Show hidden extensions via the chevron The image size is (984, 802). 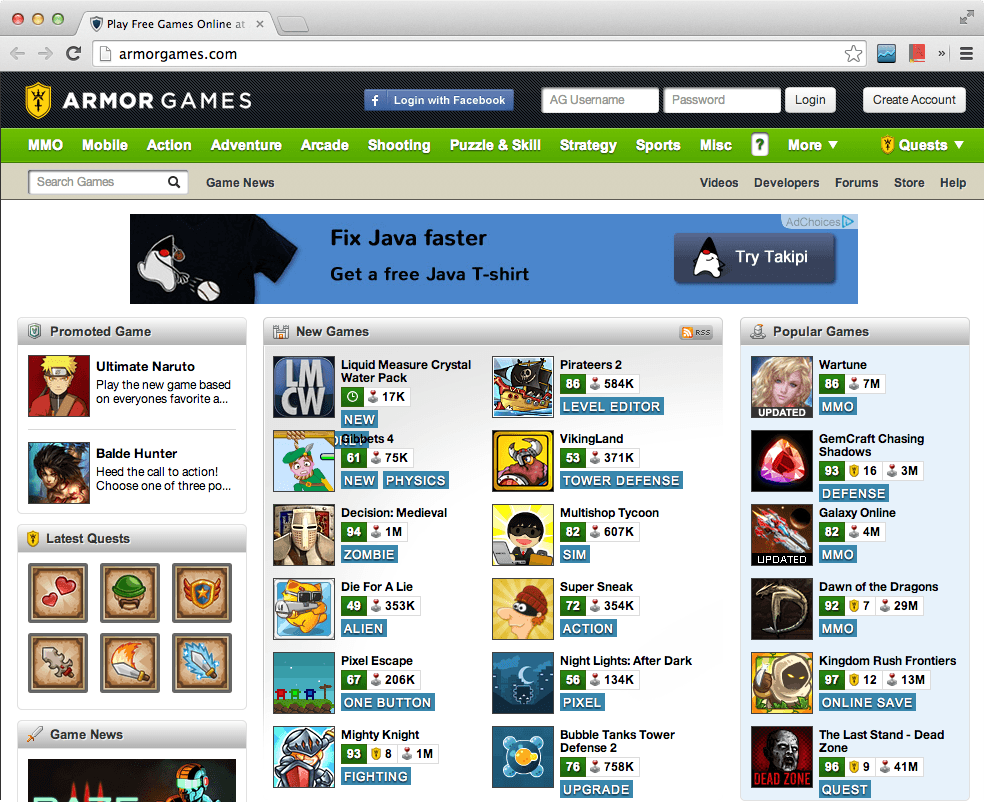(x=941, y=54)
